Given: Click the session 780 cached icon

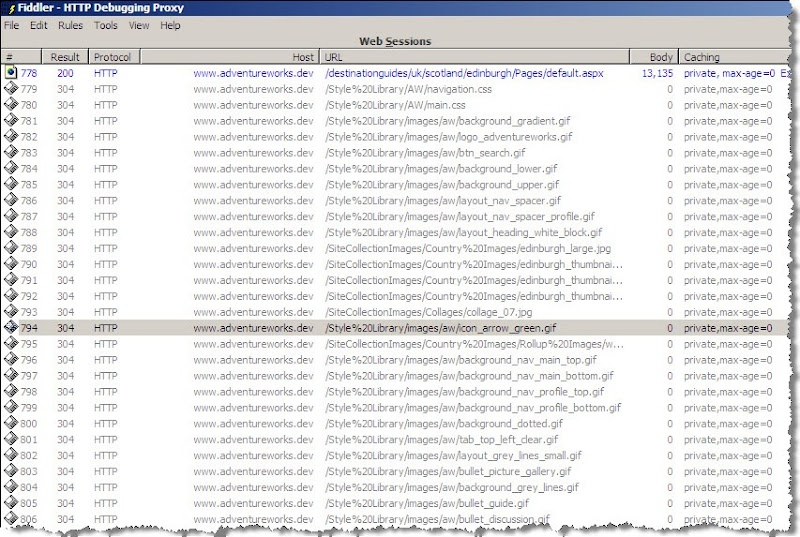Looking at the screenshot, I should [x=11, y=104].
